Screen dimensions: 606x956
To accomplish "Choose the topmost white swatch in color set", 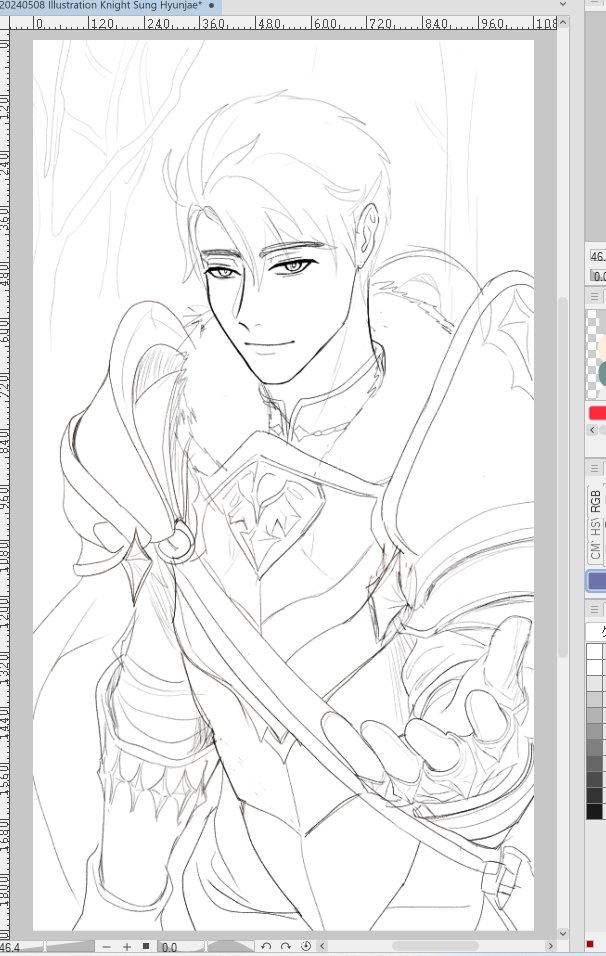I will coord(594,651).
